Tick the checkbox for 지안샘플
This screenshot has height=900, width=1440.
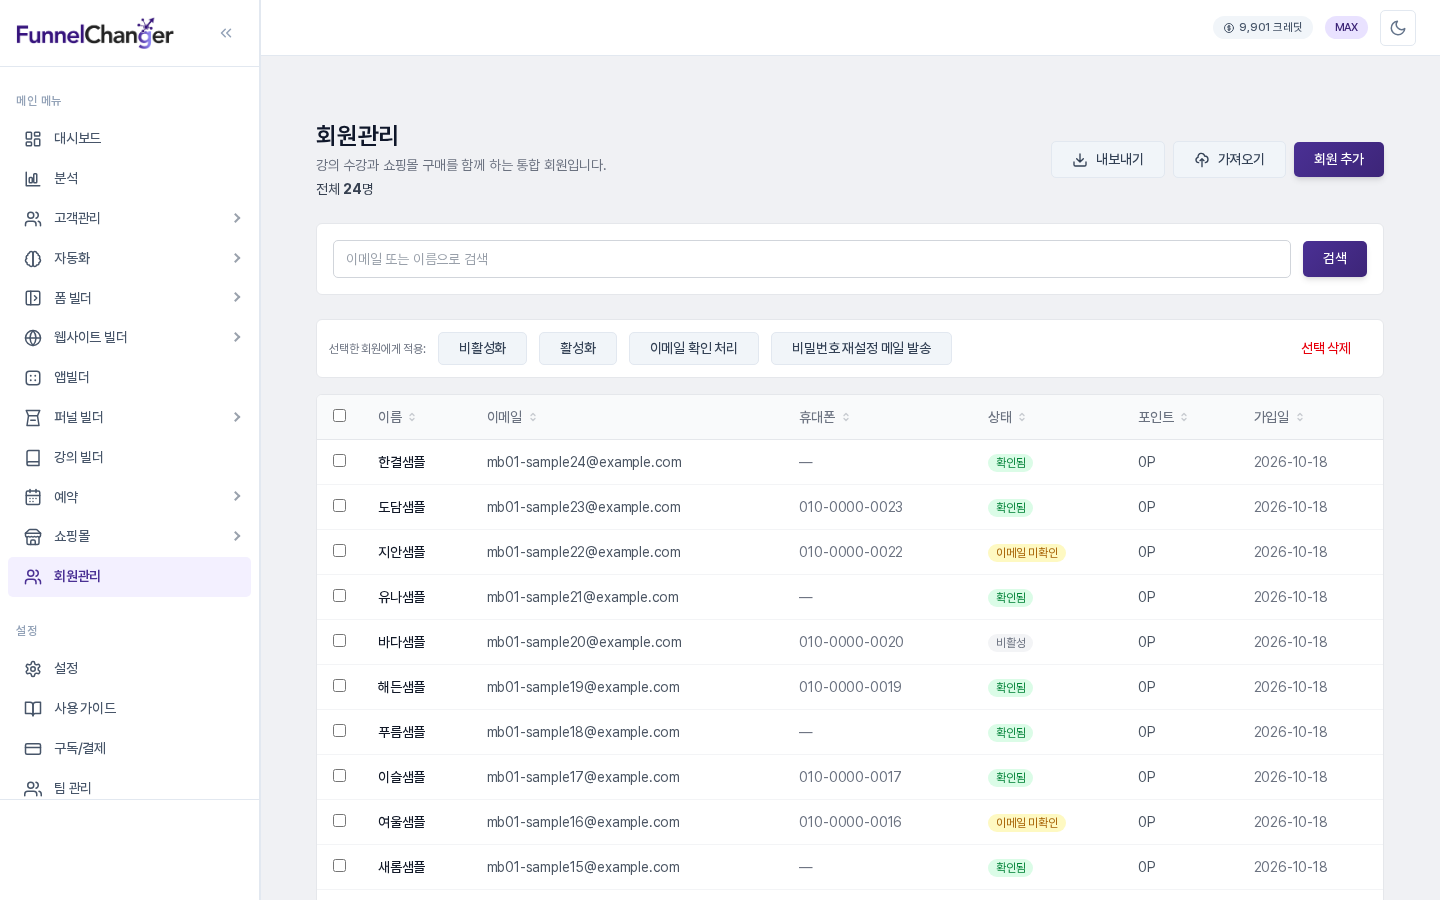pos(340,551)
